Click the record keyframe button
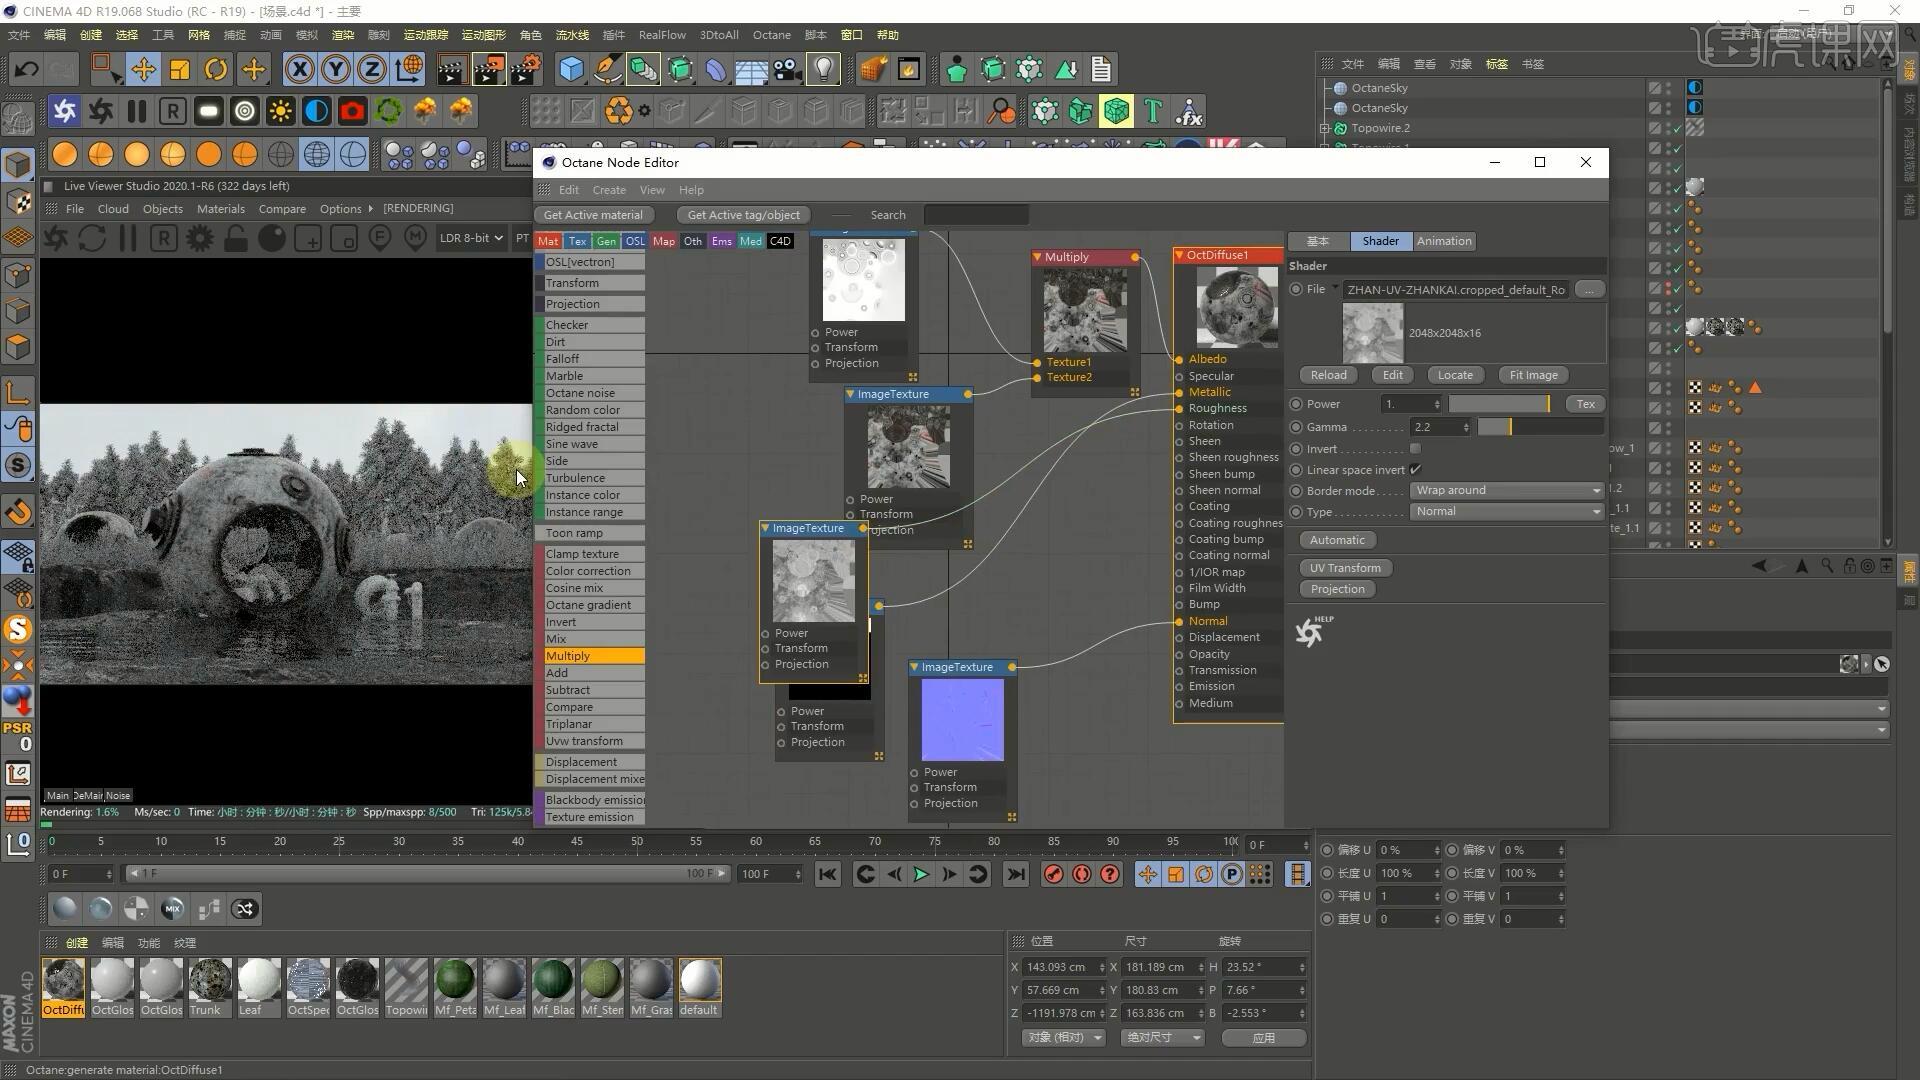 [x=1054, y=874]
